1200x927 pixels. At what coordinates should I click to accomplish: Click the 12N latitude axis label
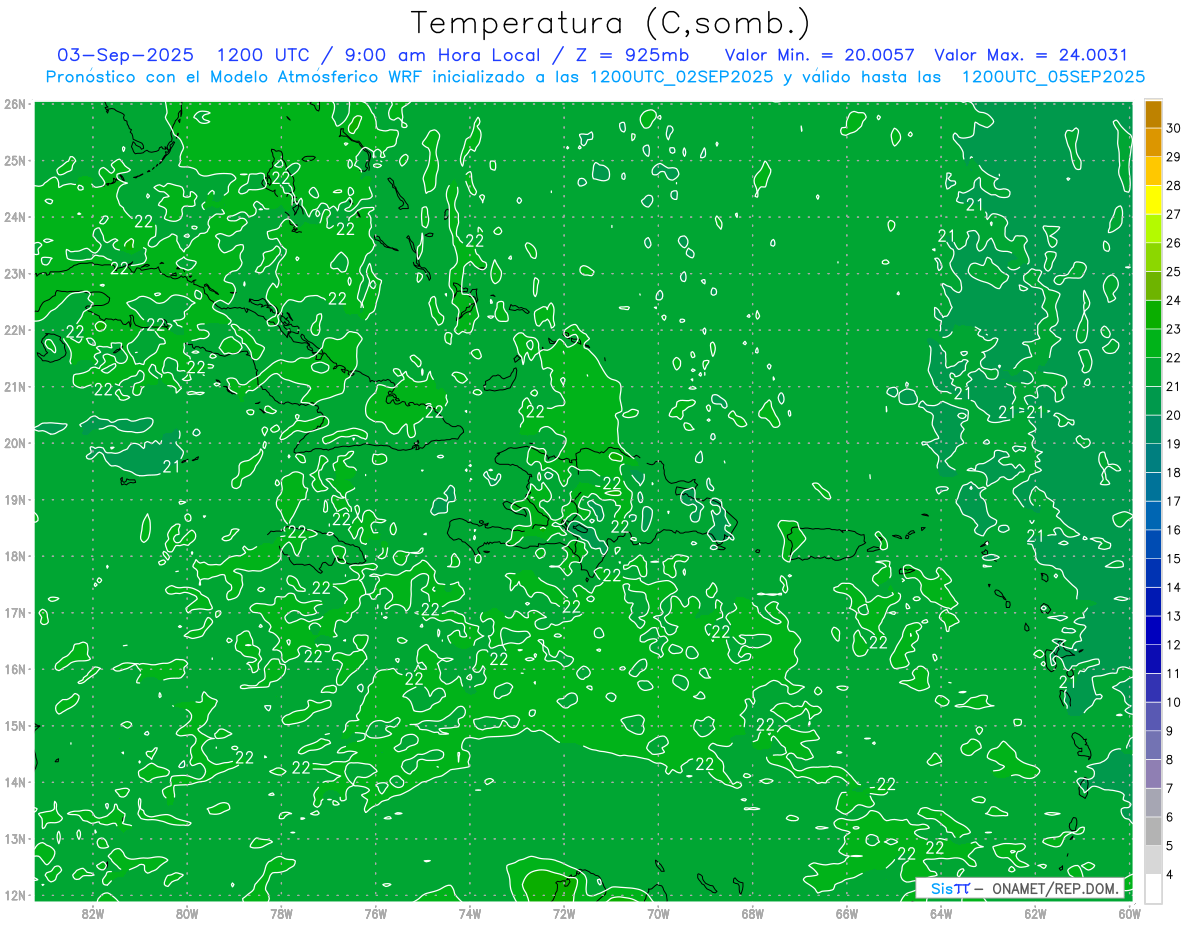coord(15,895)
